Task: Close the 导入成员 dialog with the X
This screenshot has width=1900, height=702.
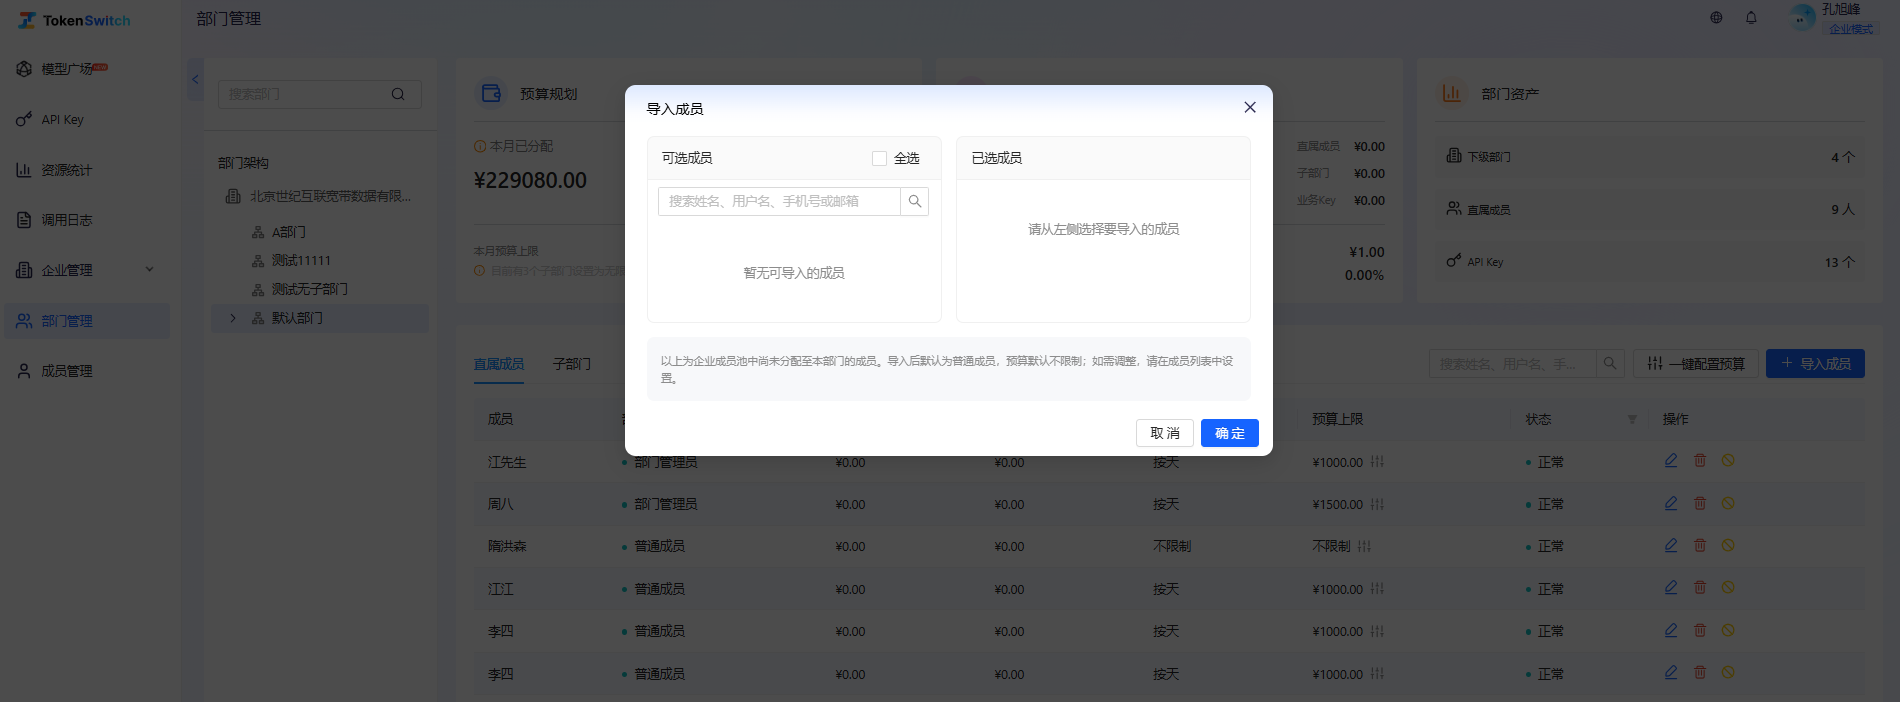Action: [x=1249, y=108]
